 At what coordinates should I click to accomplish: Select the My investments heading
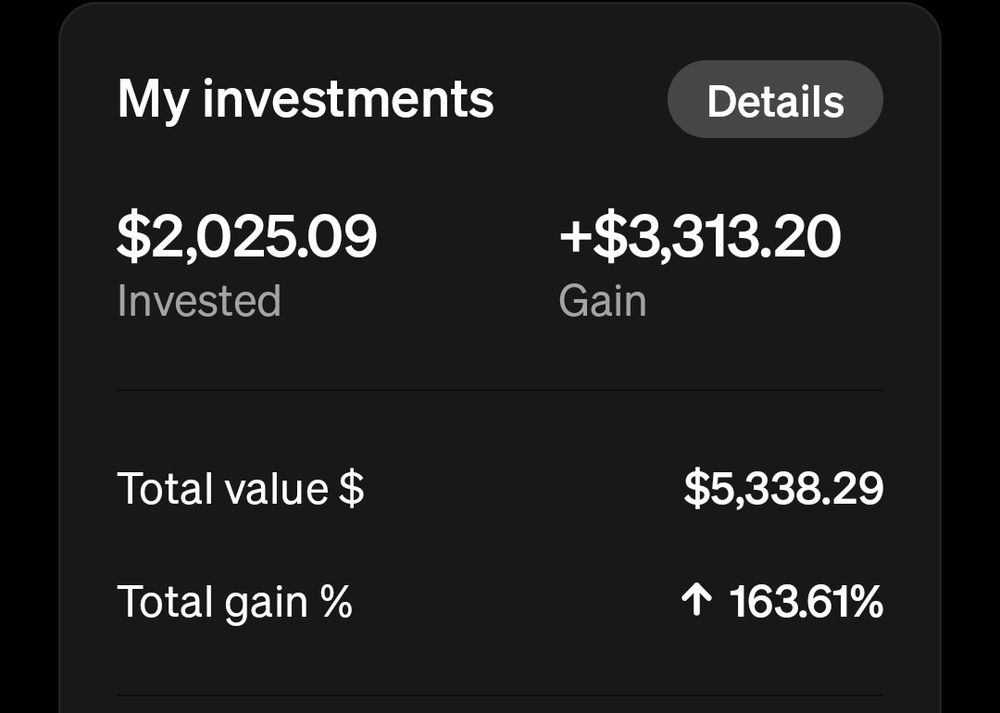[305, 99]
